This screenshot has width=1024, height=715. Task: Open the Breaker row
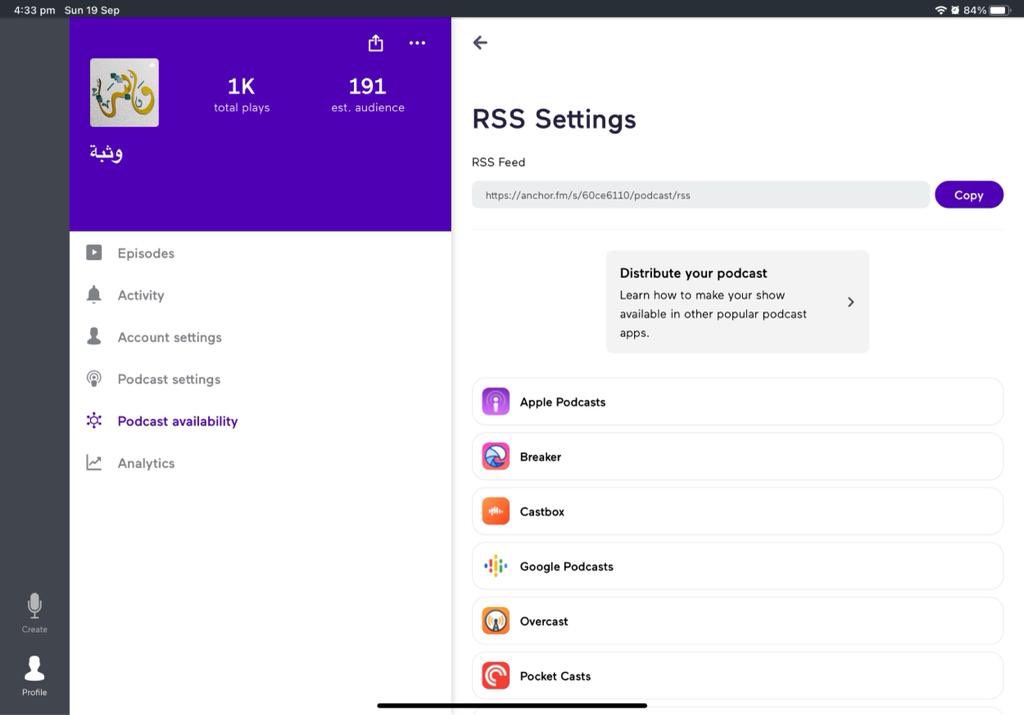click(x=737, y=456)
